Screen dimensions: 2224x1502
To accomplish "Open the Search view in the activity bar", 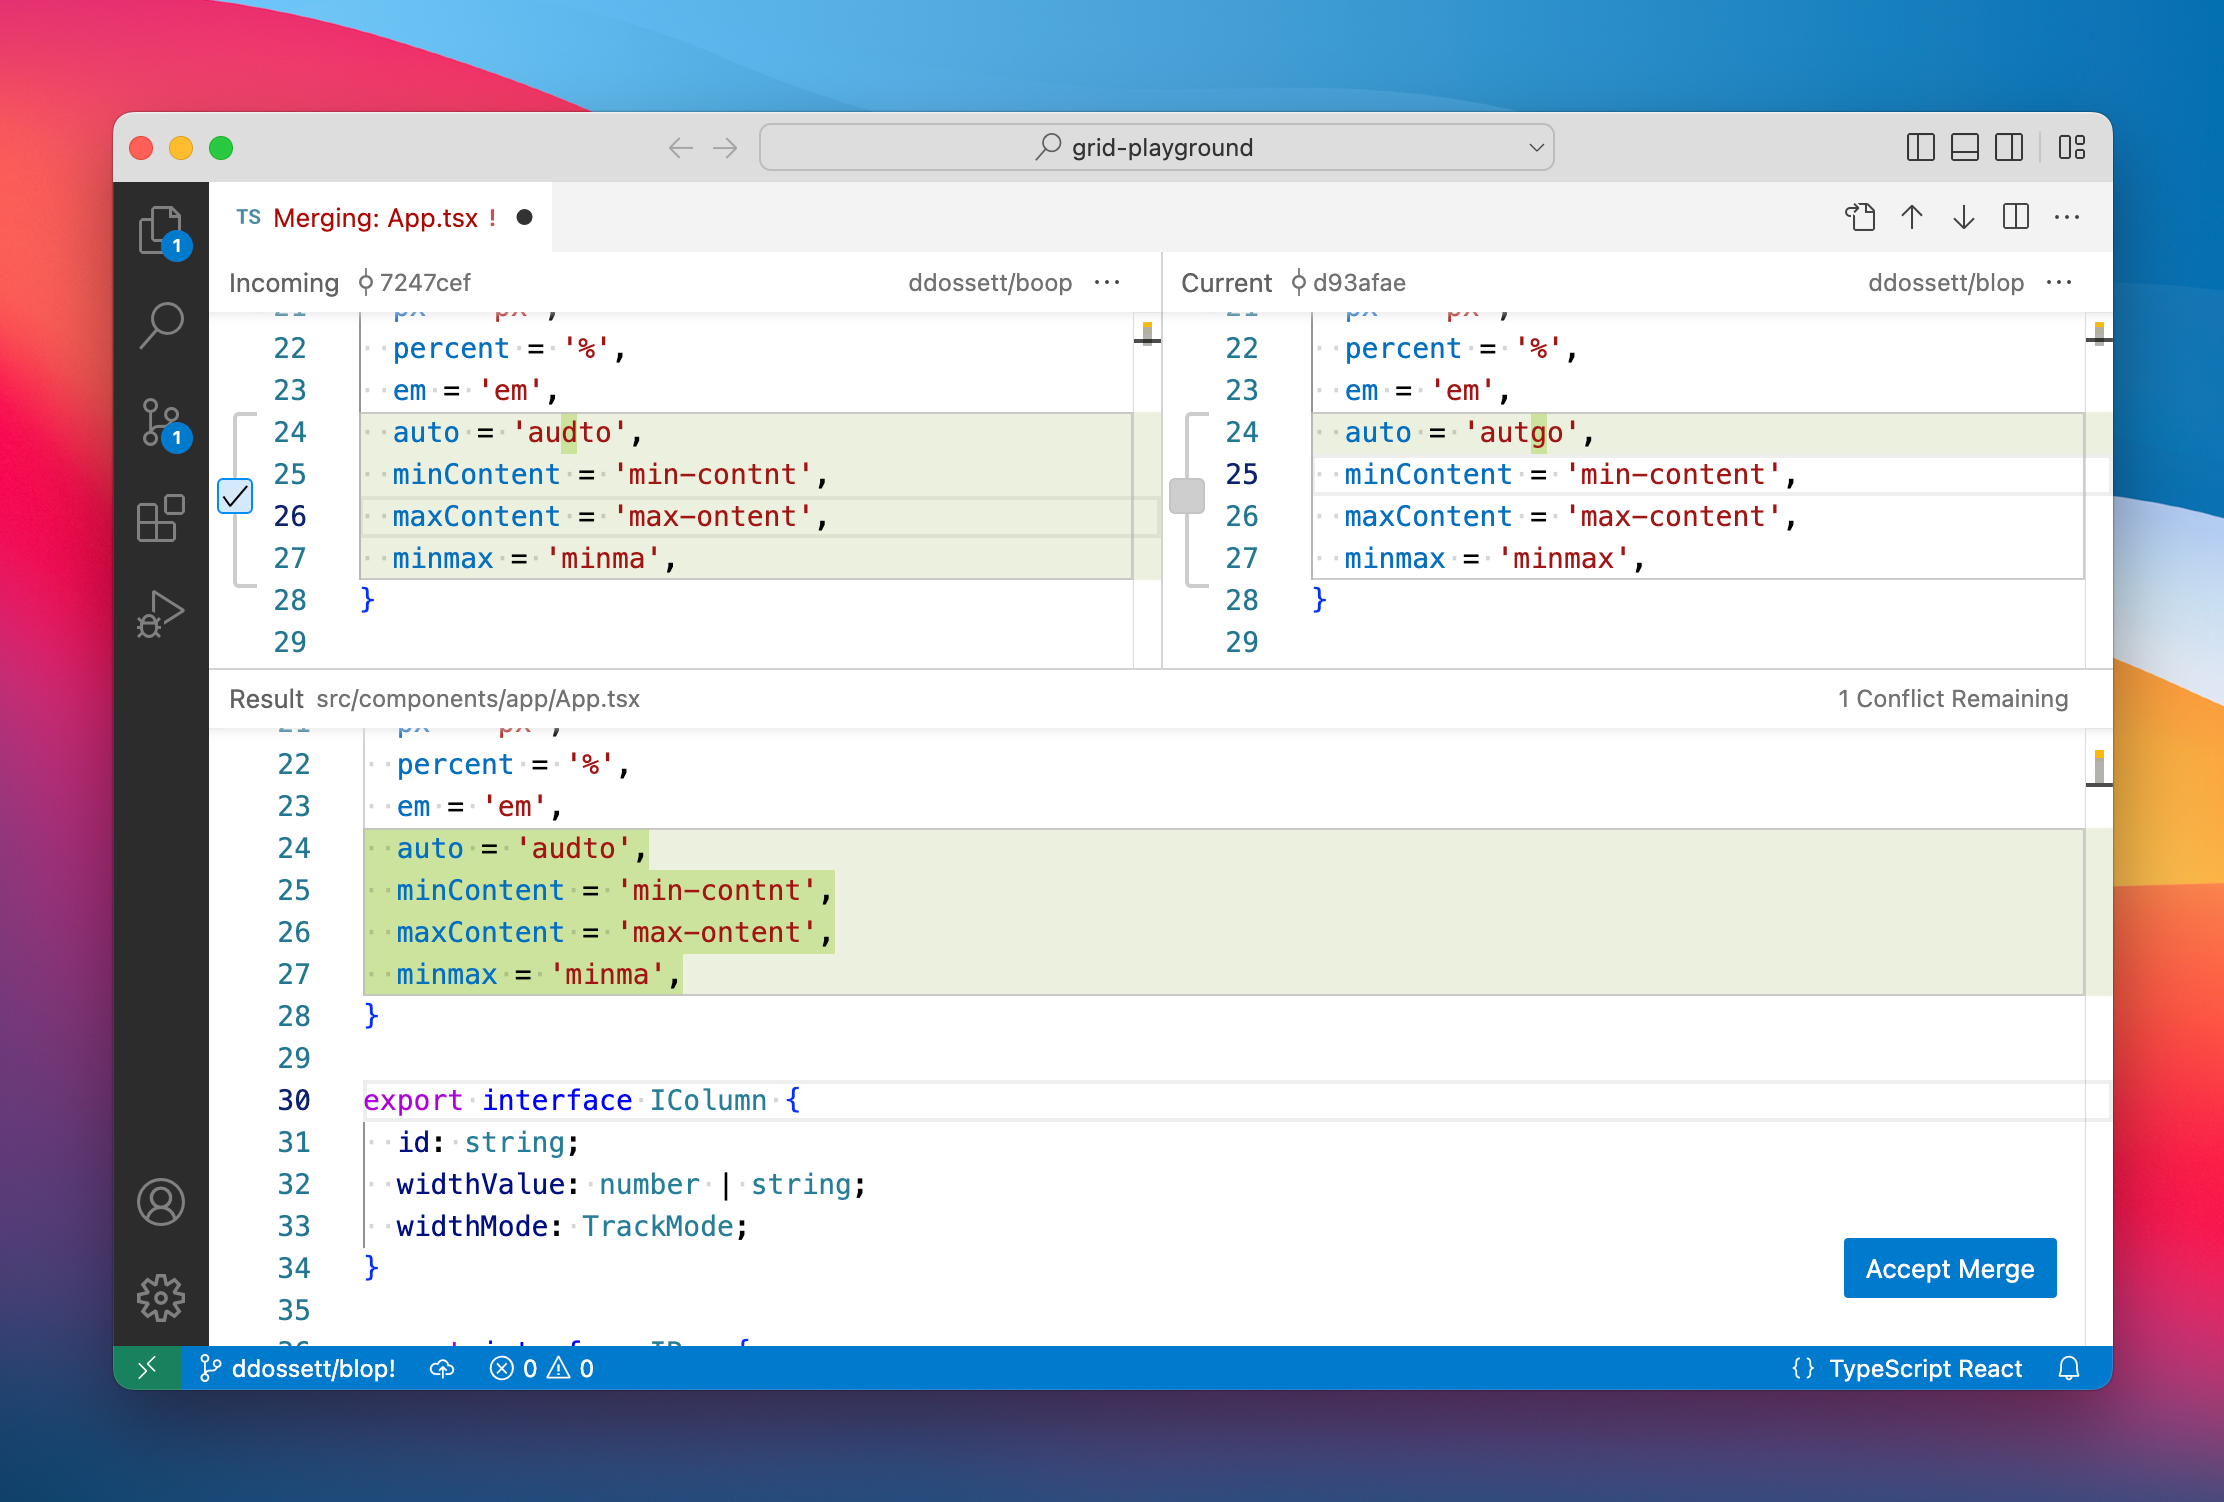I will [162, 324].
